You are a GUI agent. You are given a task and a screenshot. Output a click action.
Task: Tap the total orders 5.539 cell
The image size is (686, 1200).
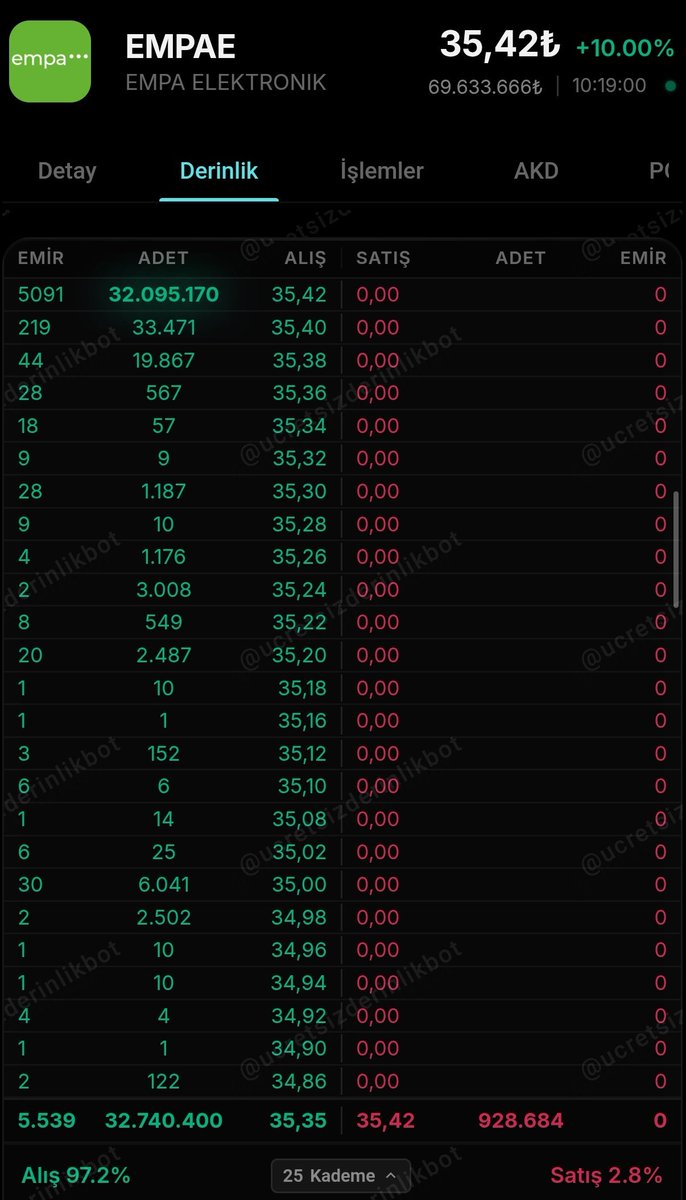pos(47,1121)
